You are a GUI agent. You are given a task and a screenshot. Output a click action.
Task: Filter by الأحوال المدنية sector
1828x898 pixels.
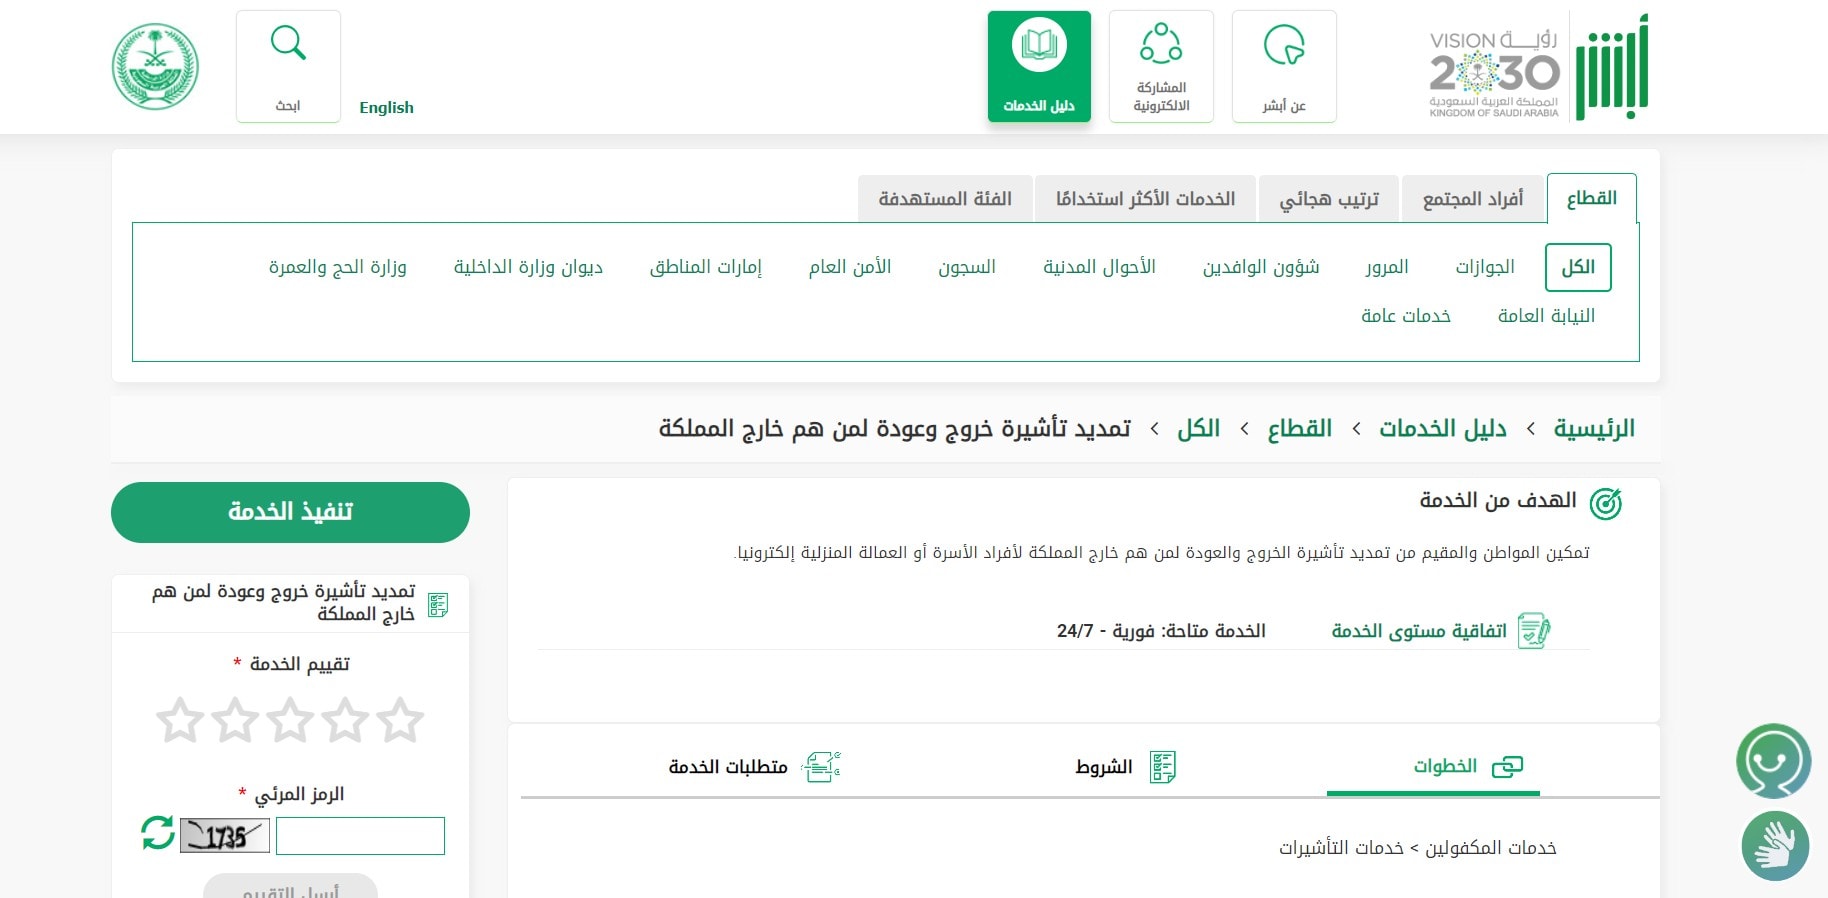[x=1099, y=267]
